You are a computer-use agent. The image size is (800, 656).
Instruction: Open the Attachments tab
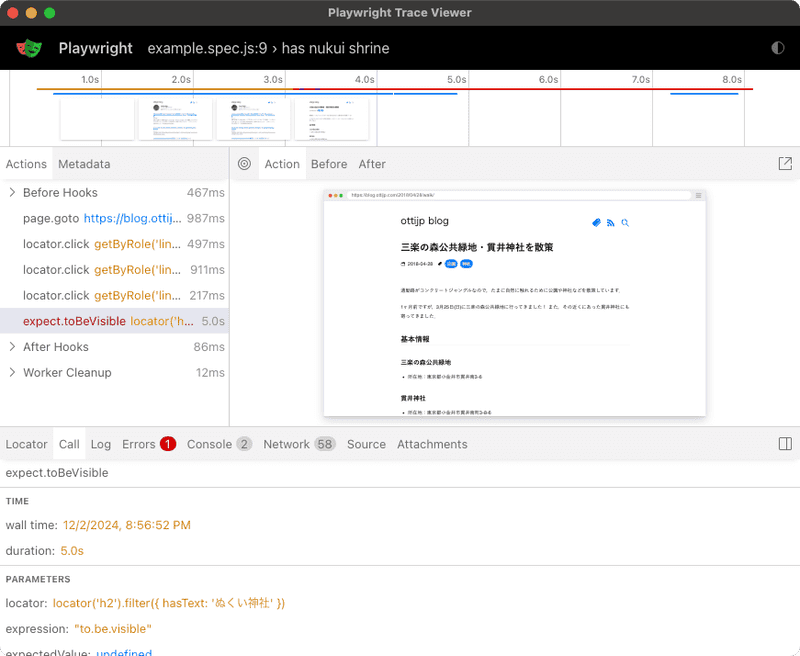click(x=432, y=444)
